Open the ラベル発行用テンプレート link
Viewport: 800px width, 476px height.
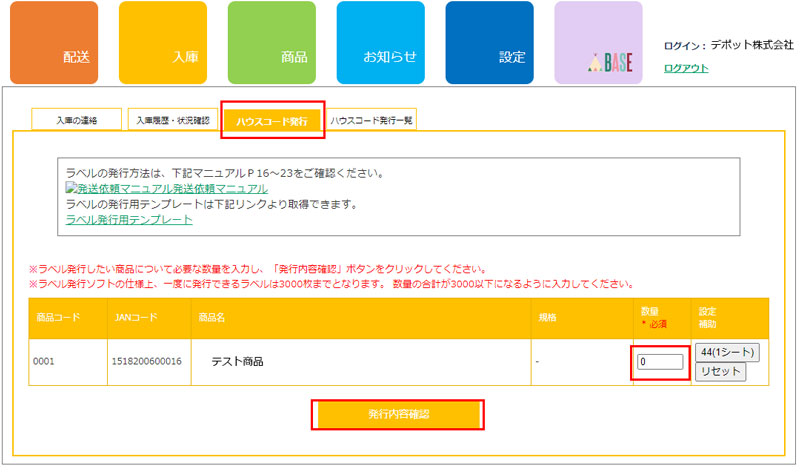click(128, 219)
